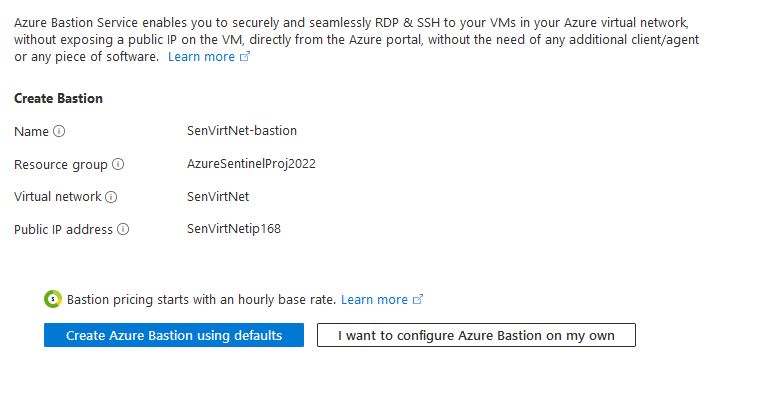The height and width of the screenshot is (411, 772).
Task: Choose I want to configure Azure Bastion on my own
Action: tap(476, 335)
